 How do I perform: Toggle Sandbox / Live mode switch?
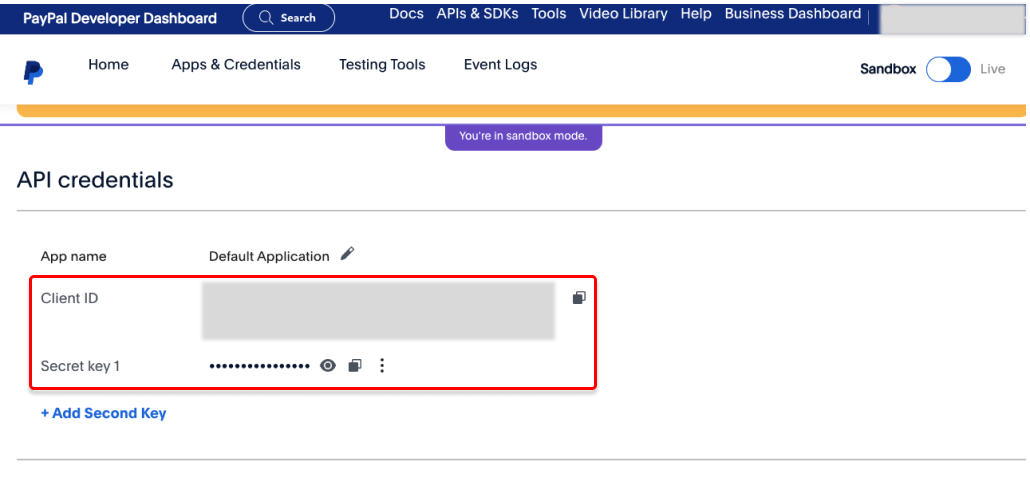948,69
